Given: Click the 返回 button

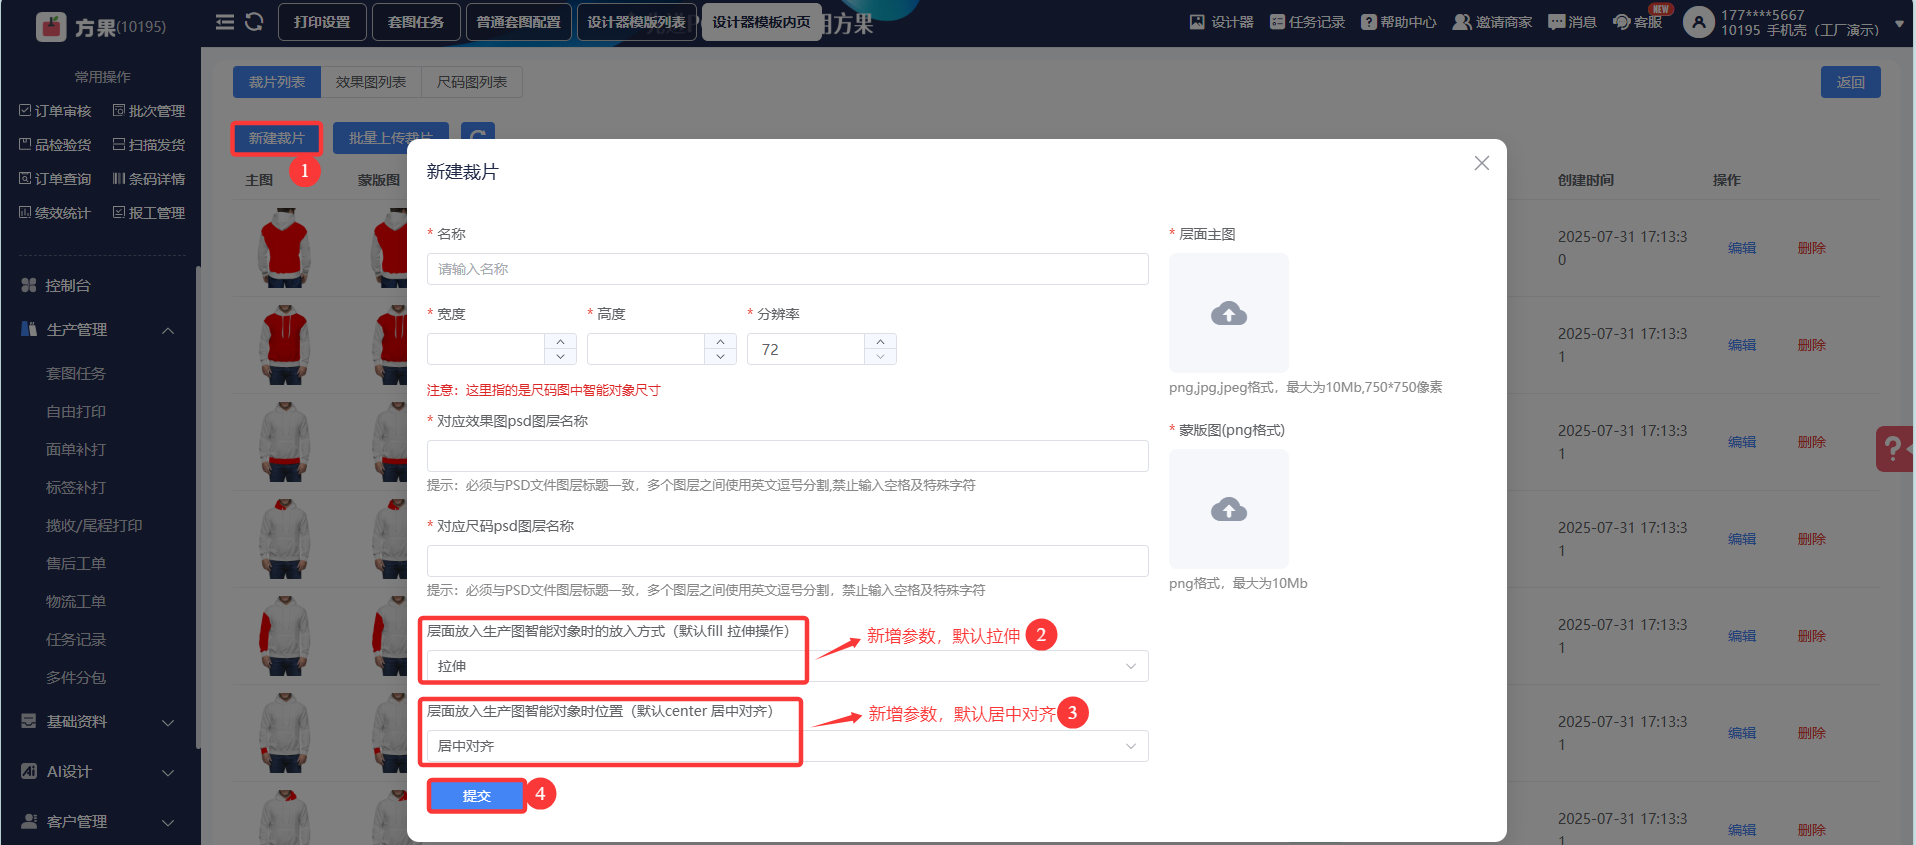Looking at the screenshot, I should 1850,82.
